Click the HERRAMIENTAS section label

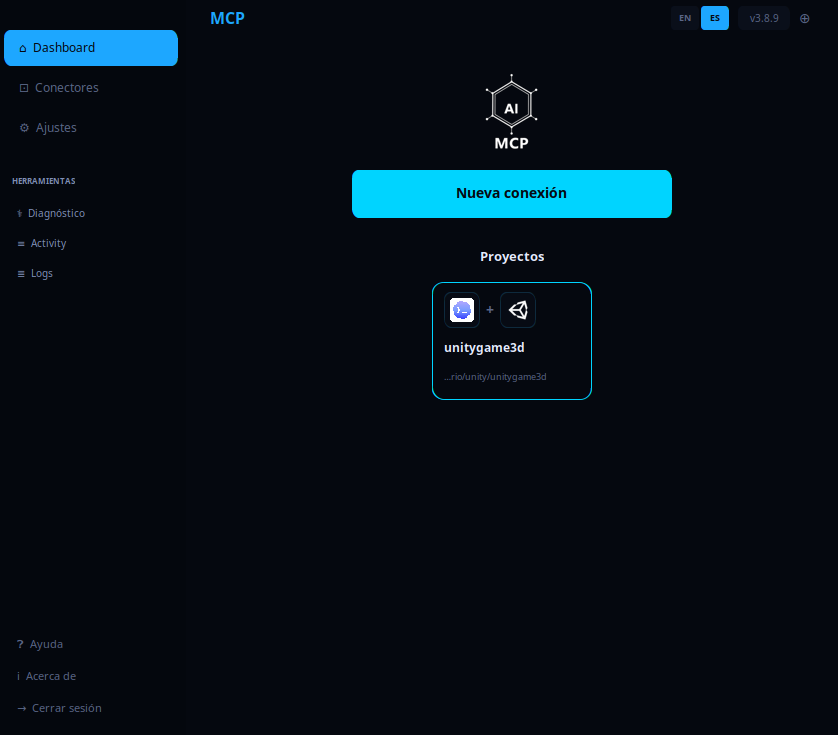coord(44,181)
